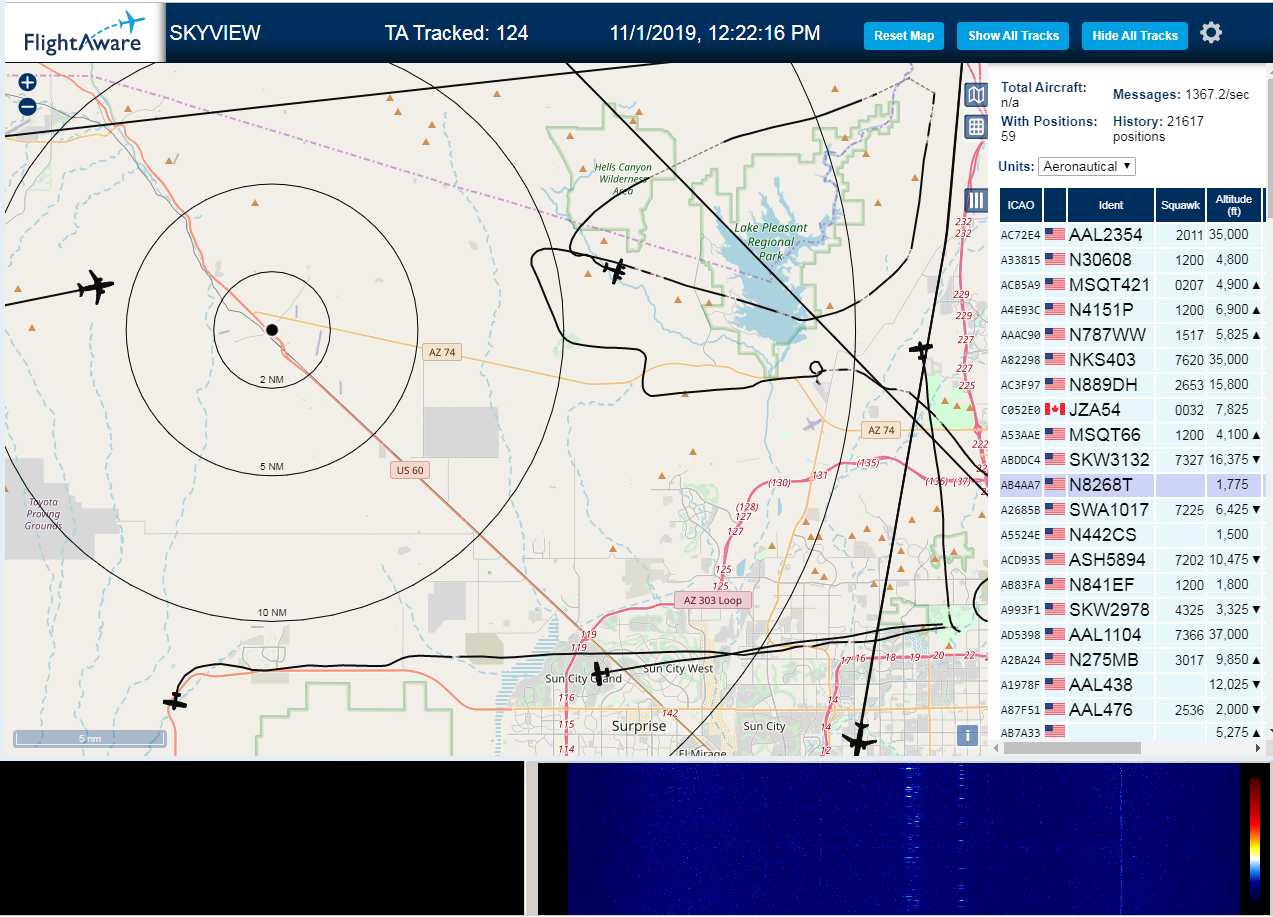Select the ASH5894 aircraft row

(1131, 559)
